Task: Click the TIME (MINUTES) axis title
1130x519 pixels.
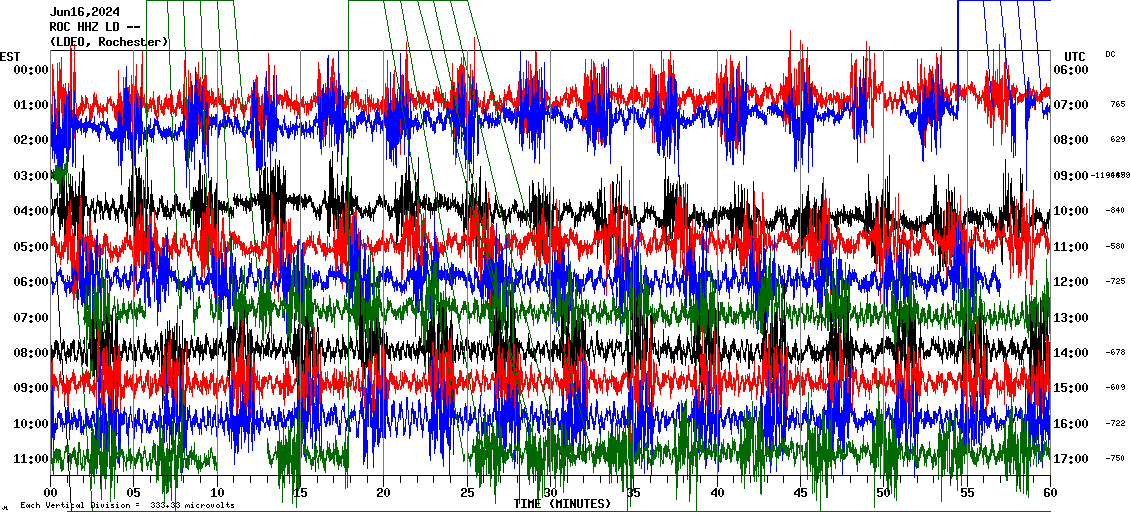Action: point(562,504)
